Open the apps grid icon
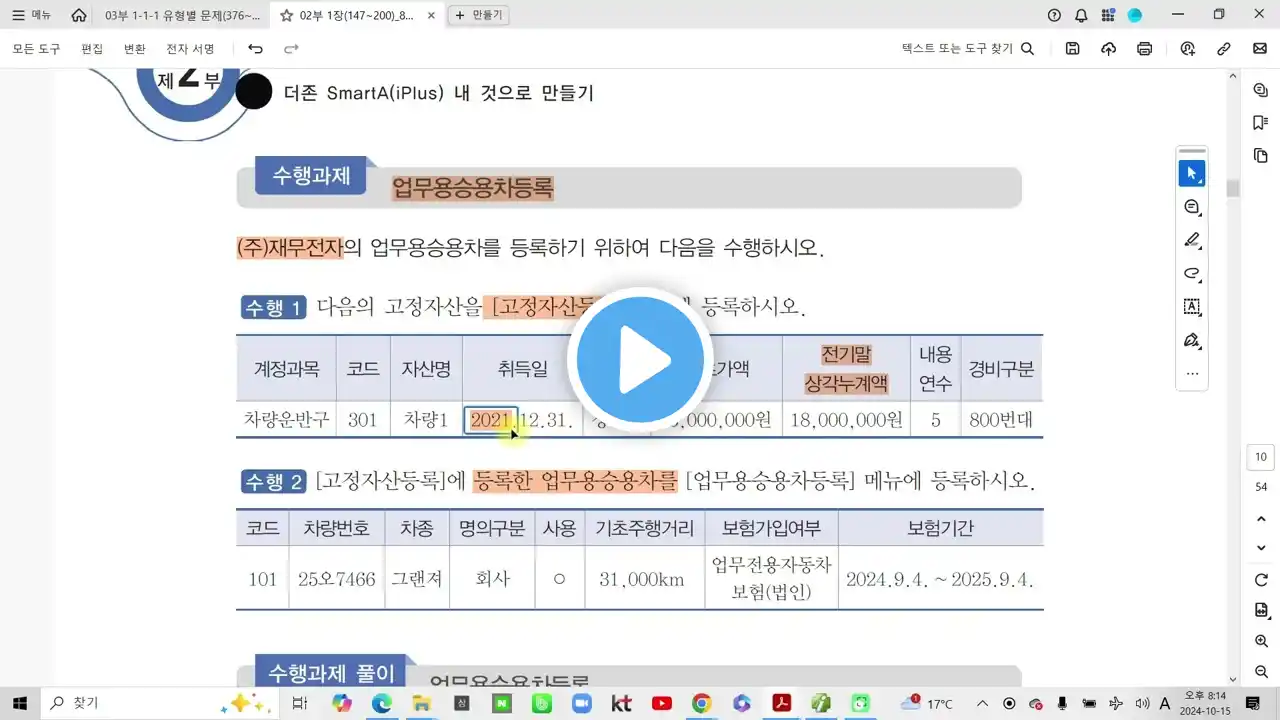Viewport: 1280px width, 720px height. tap(1107, 15)
